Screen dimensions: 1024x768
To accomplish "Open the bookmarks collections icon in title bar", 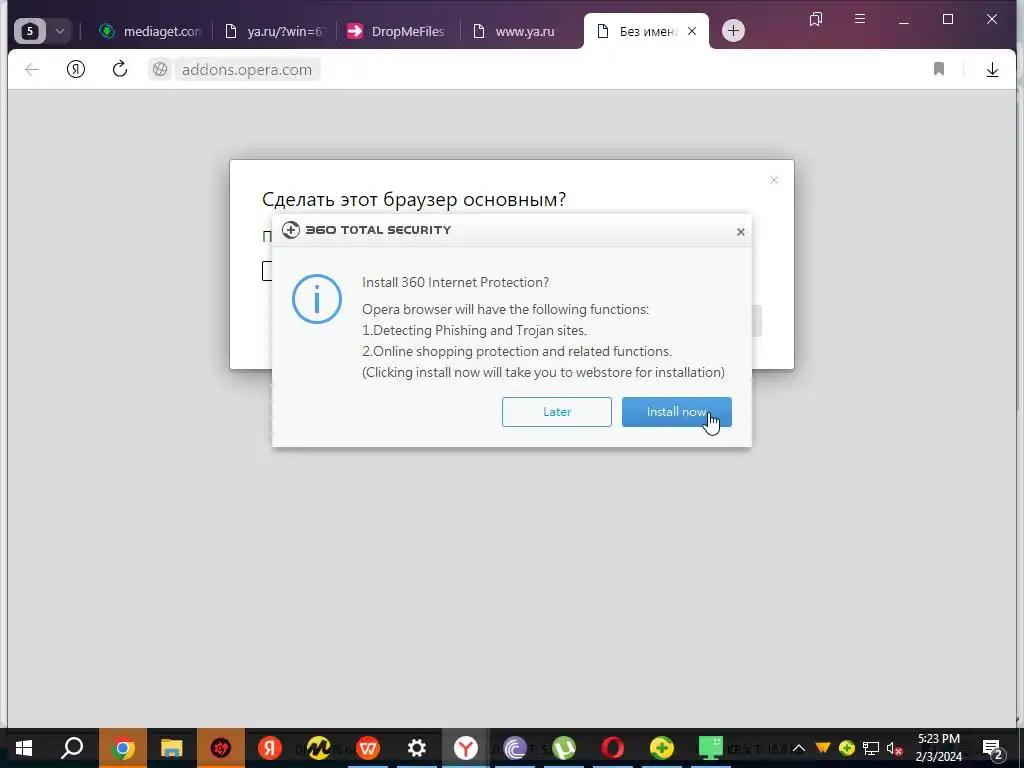I will (816, 19).
